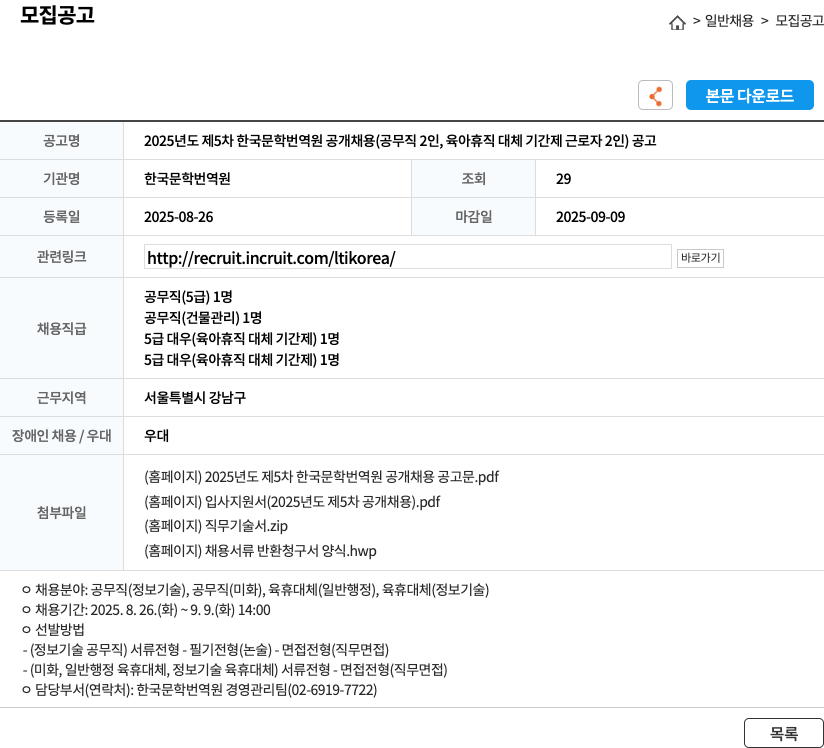This screenshot has height=748, width=824.
Task: Click the 바로가기 button beside the URL
Action: coord(700,258)
